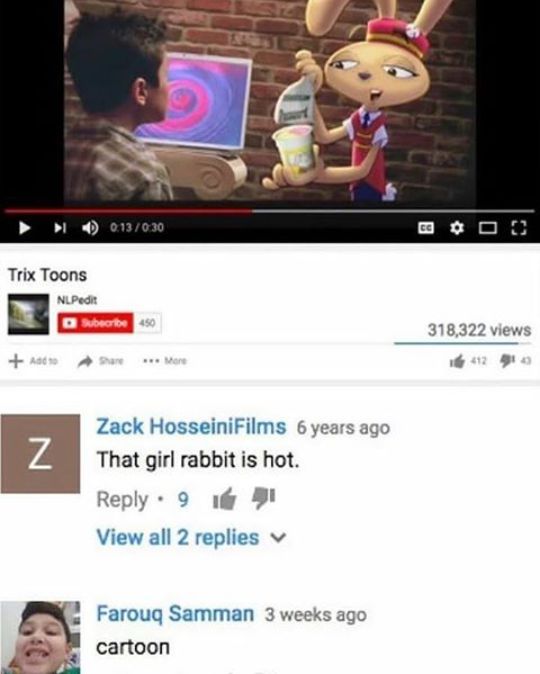Add video to playlist with Add to
The height and width of the screenshot is (674, 540).
[x=33, y=361]
